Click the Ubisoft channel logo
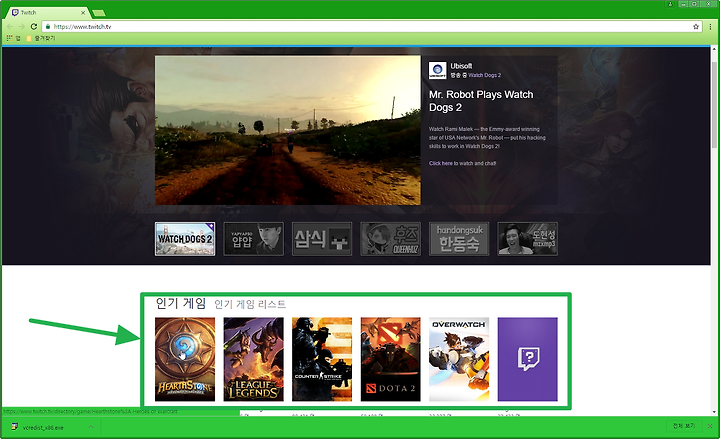 [x=438, y=71]
